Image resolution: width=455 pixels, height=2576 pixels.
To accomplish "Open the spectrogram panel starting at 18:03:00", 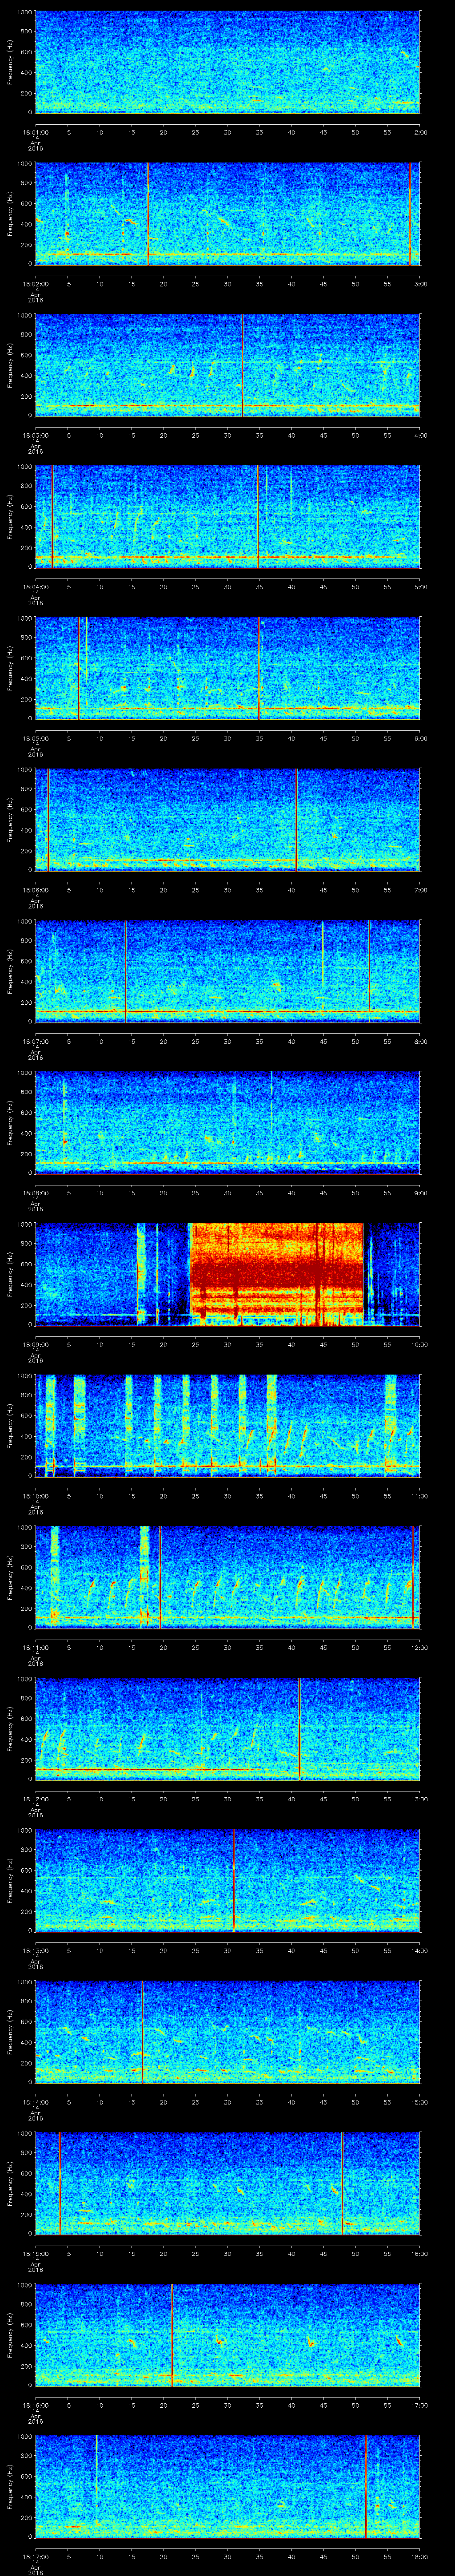I will tap(228, 365).
